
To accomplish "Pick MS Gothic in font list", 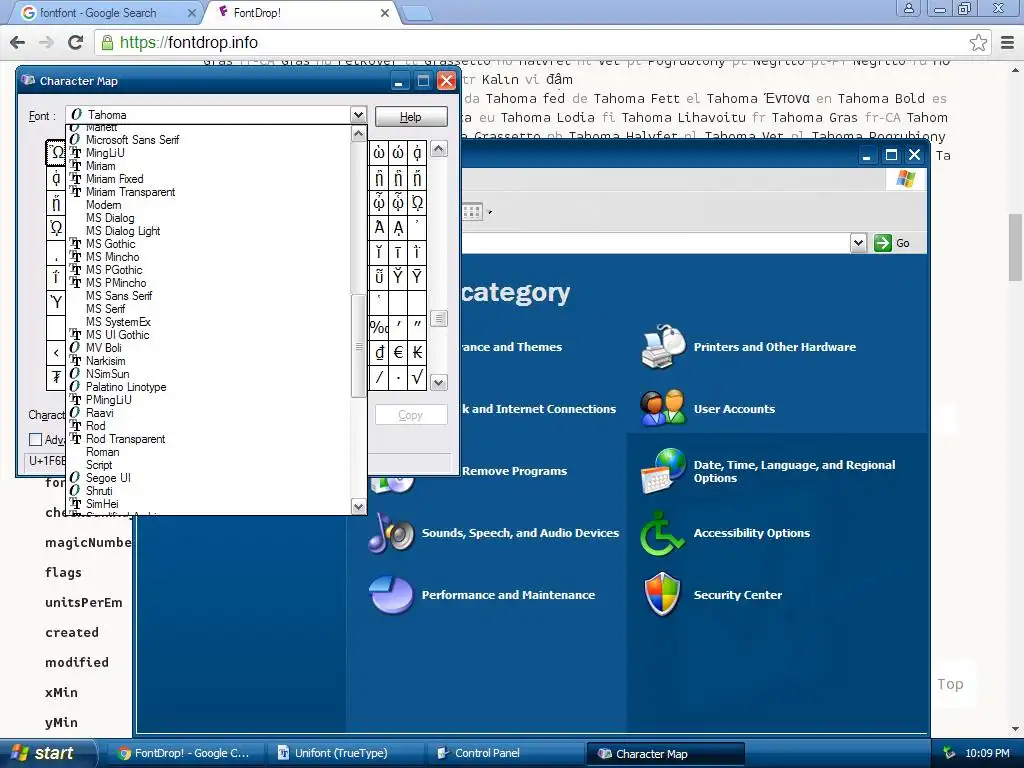I will (x=110, y=244).
